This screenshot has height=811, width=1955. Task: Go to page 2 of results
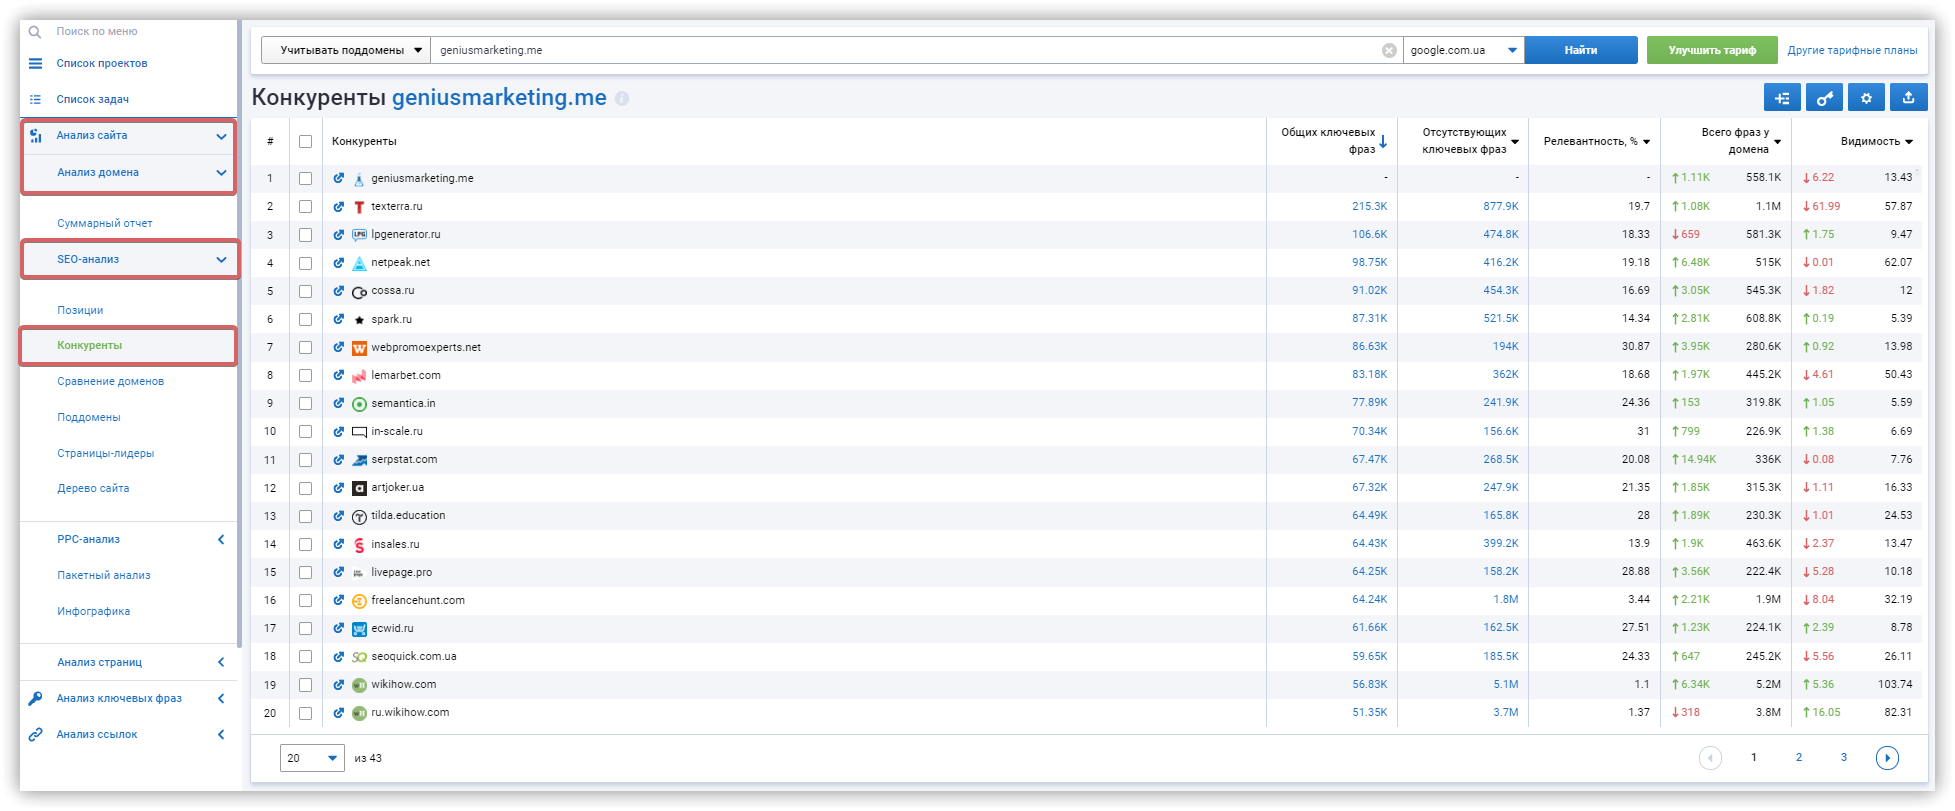pos(1799,758)
